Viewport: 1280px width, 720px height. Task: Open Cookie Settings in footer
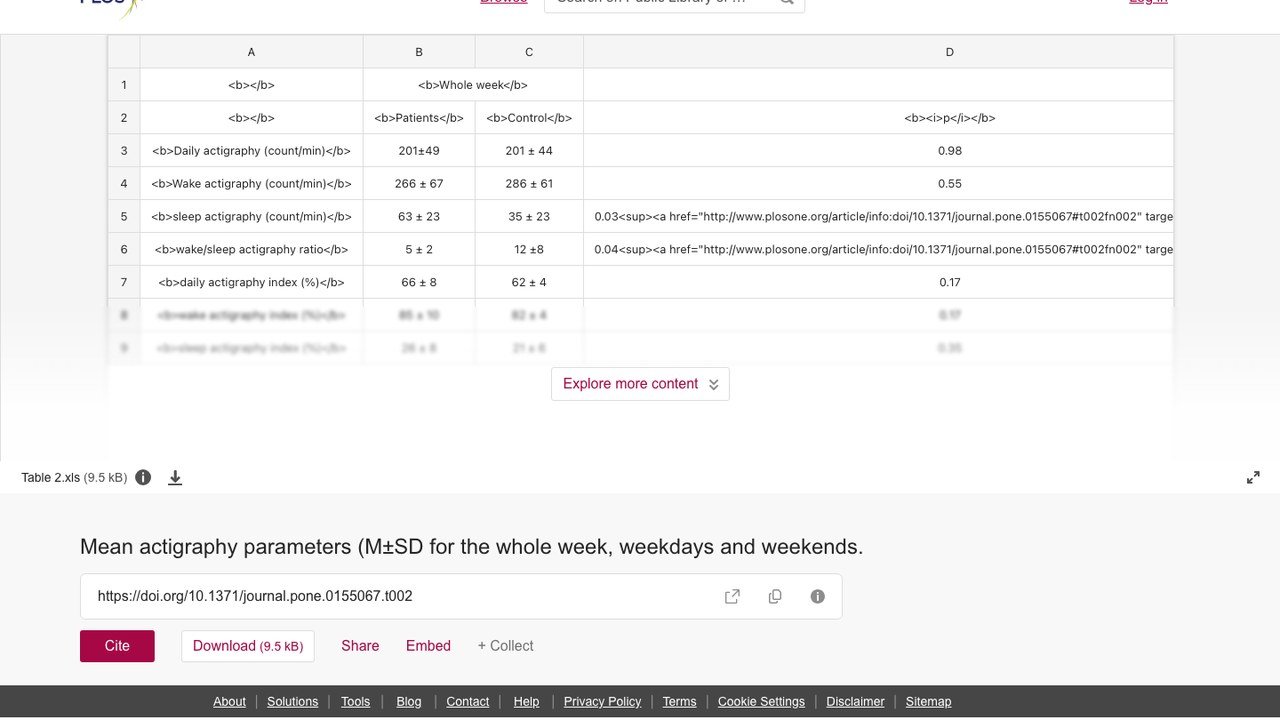point(761,701)
